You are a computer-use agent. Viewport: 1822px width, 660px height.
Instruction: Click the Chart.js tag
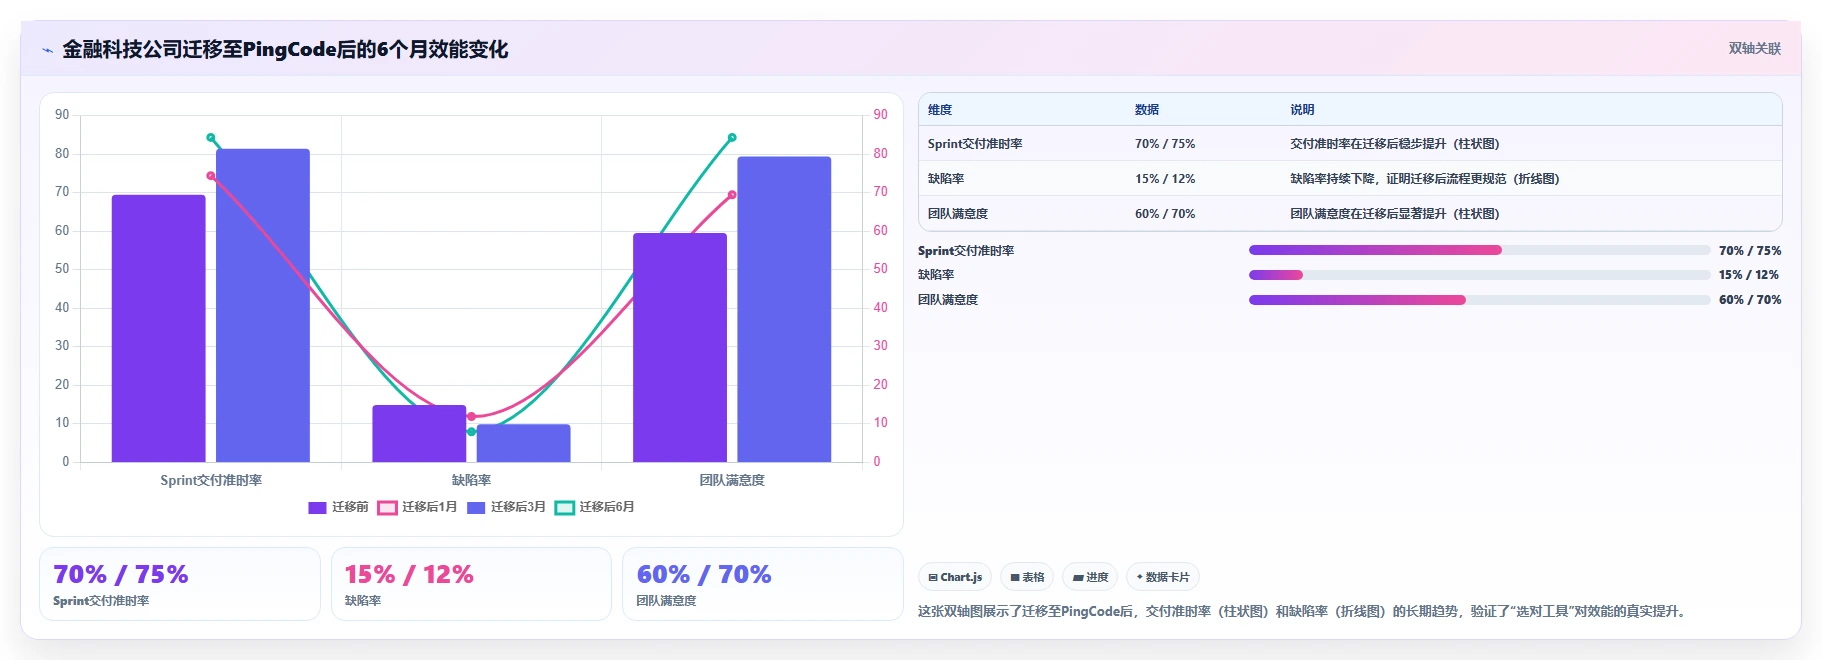click(x=955, y=577)
